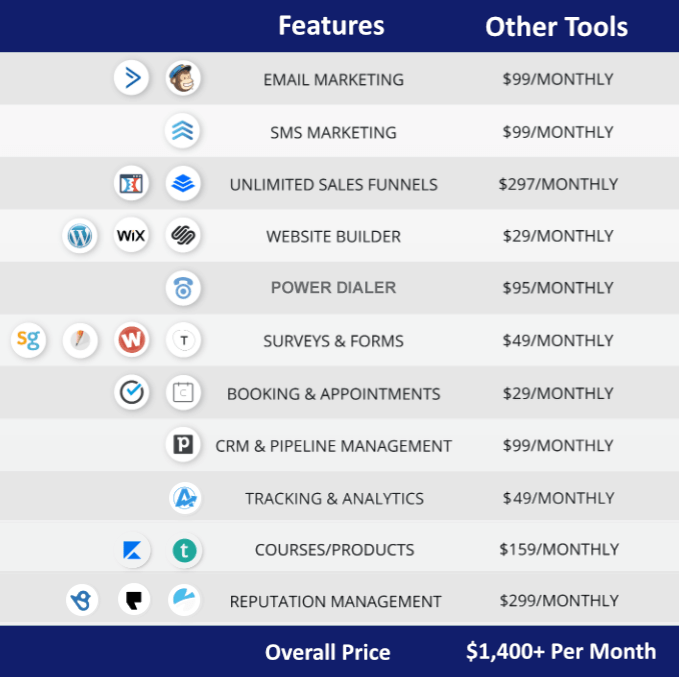Click the Features column header
Image resolution: width=679 pixels, height=677 pixels.
point(331,26)
